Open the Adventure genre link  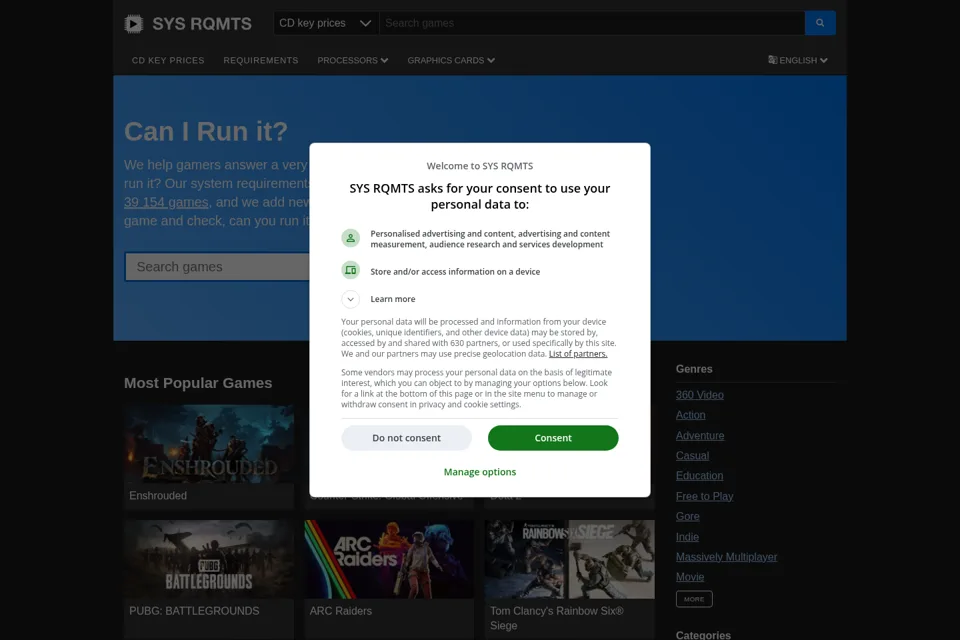[x=700, y=435]
